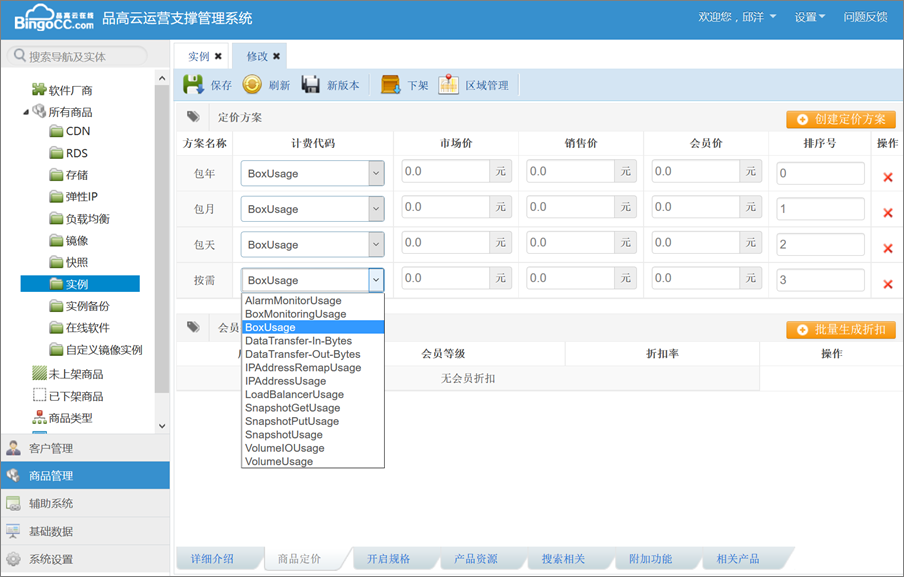Open the 设置 dropdown menu
This screenshot has width=904, height=577.
coord(810,17)
